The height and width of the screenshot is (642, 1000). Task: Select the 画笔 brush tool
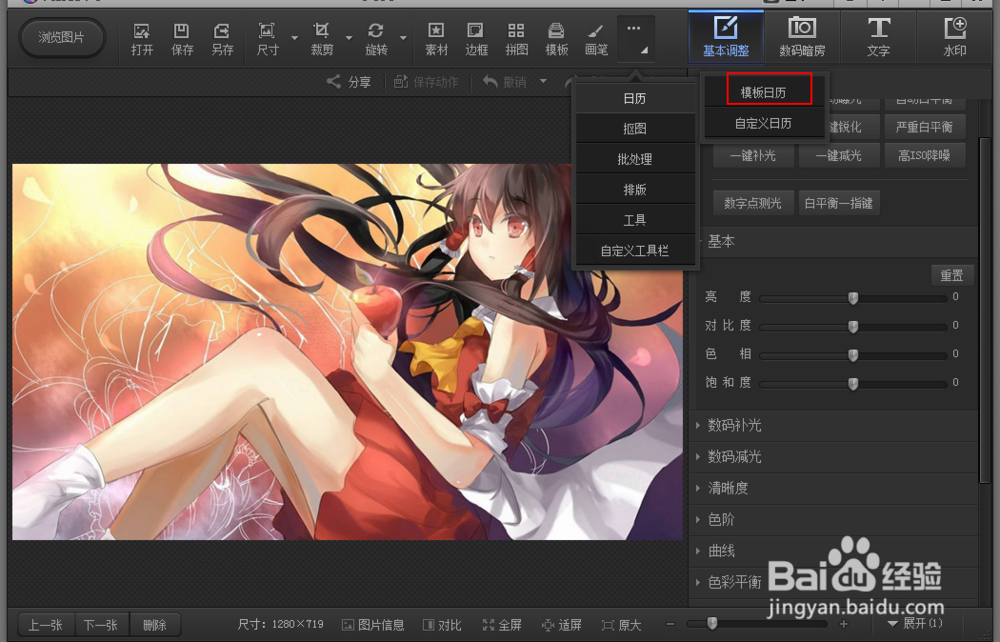[596, 39]
